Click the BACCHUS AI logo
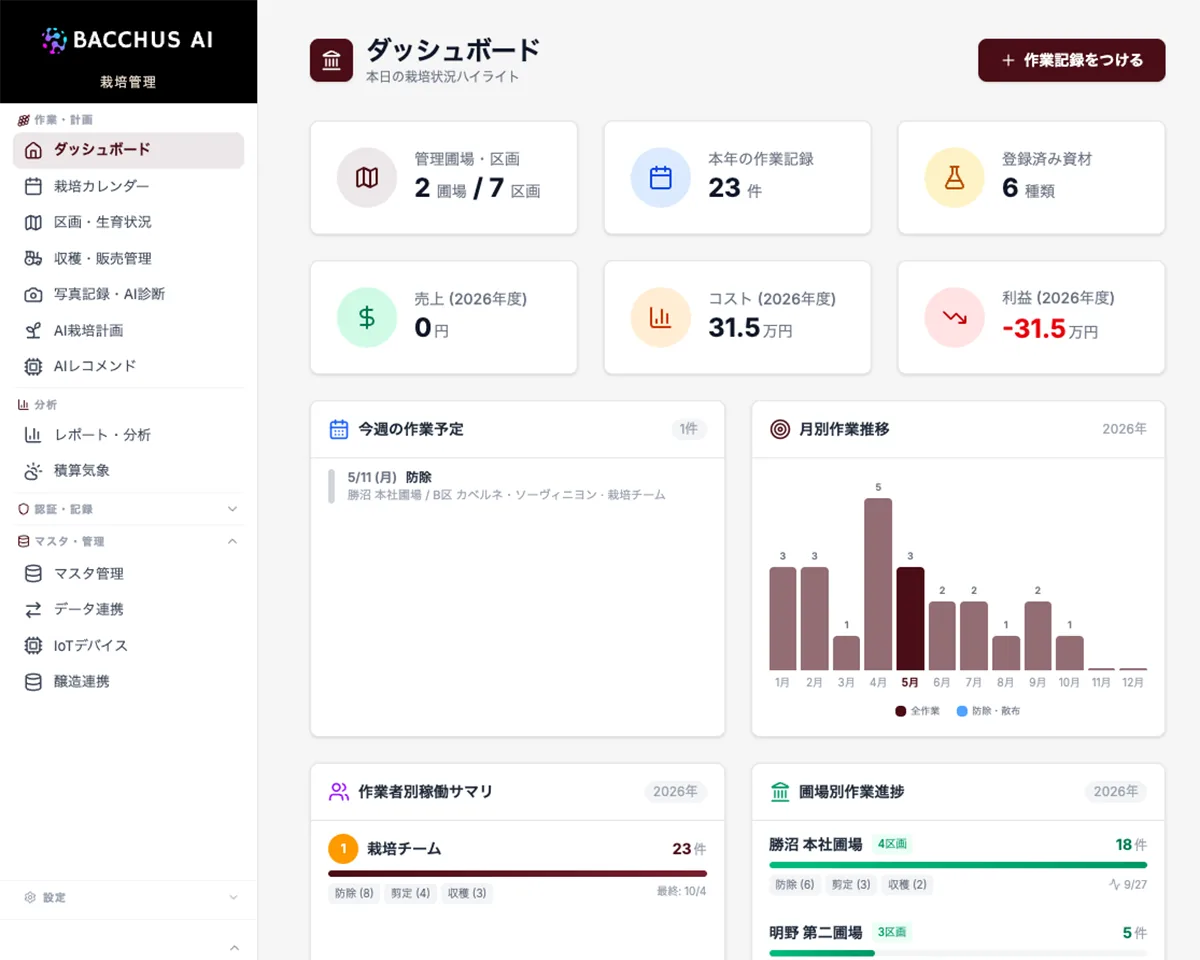 click(128, 40)
